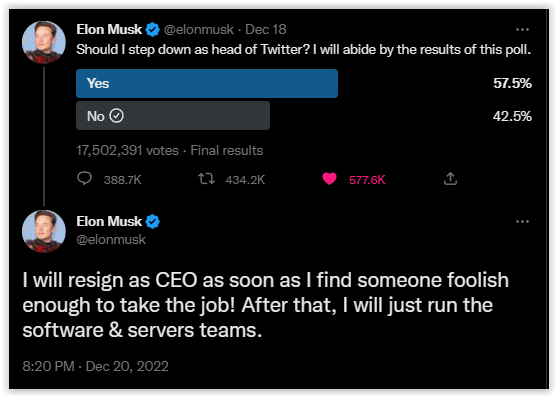The width and height of the screenshot is (557, 397).
Task: Click the reply speech bubble icon
Action: click(x=84, y=179)
